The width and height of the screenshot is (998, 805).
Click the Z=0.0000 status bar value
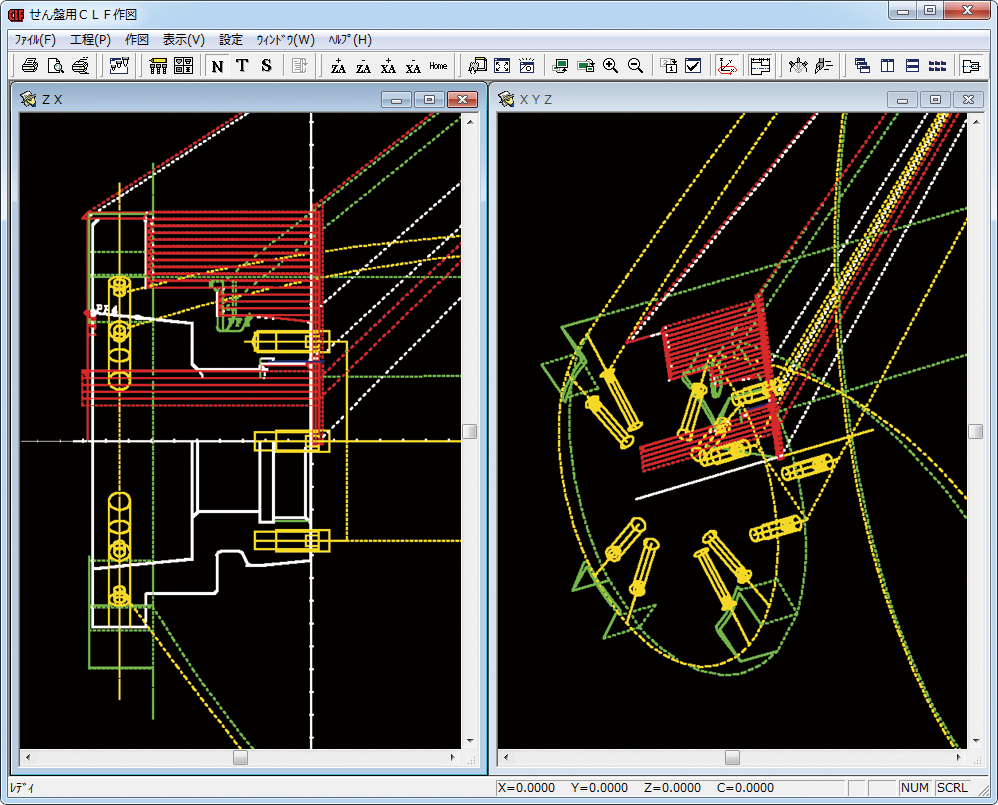[x=672, y=788]
